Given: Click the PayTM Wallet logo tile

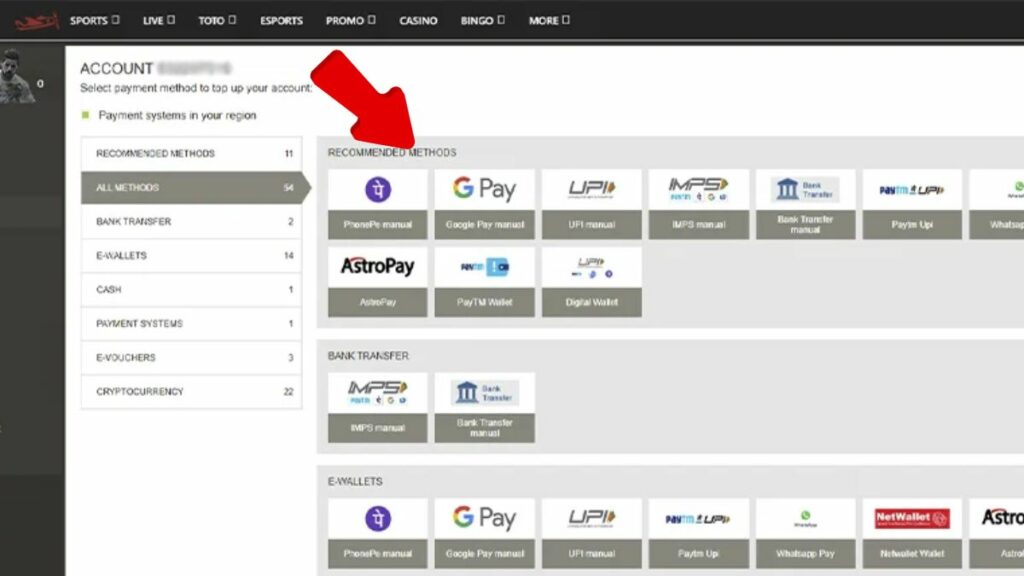Looking at the screenshot, I should (x=484, y=266).
